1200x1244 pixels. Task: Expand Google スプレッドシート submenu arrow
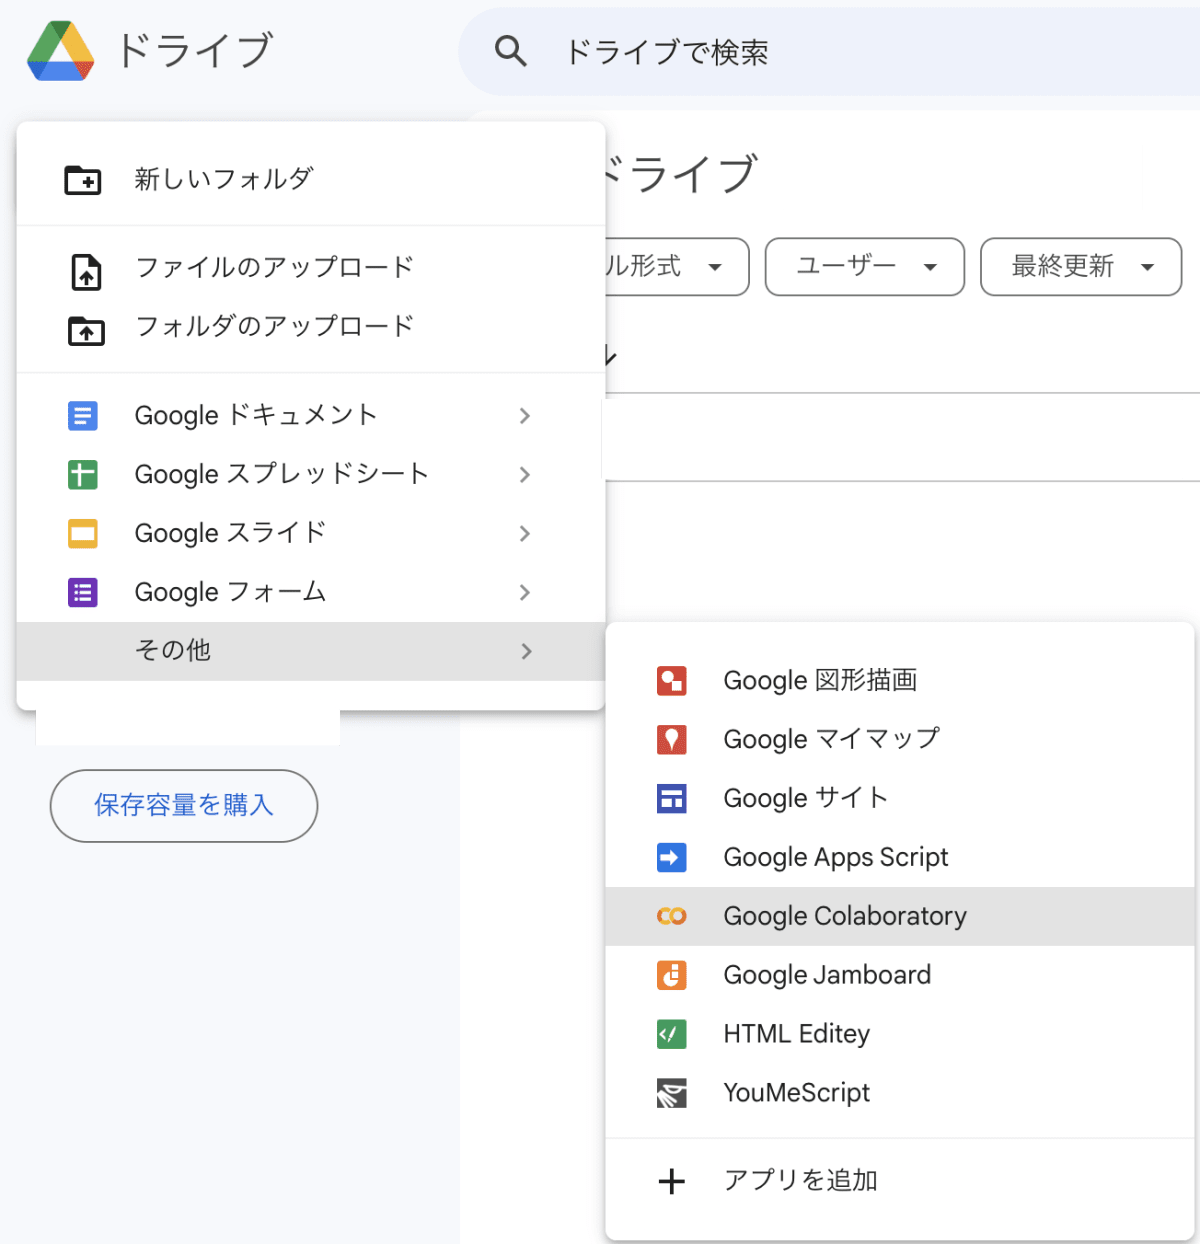[525, 475]
